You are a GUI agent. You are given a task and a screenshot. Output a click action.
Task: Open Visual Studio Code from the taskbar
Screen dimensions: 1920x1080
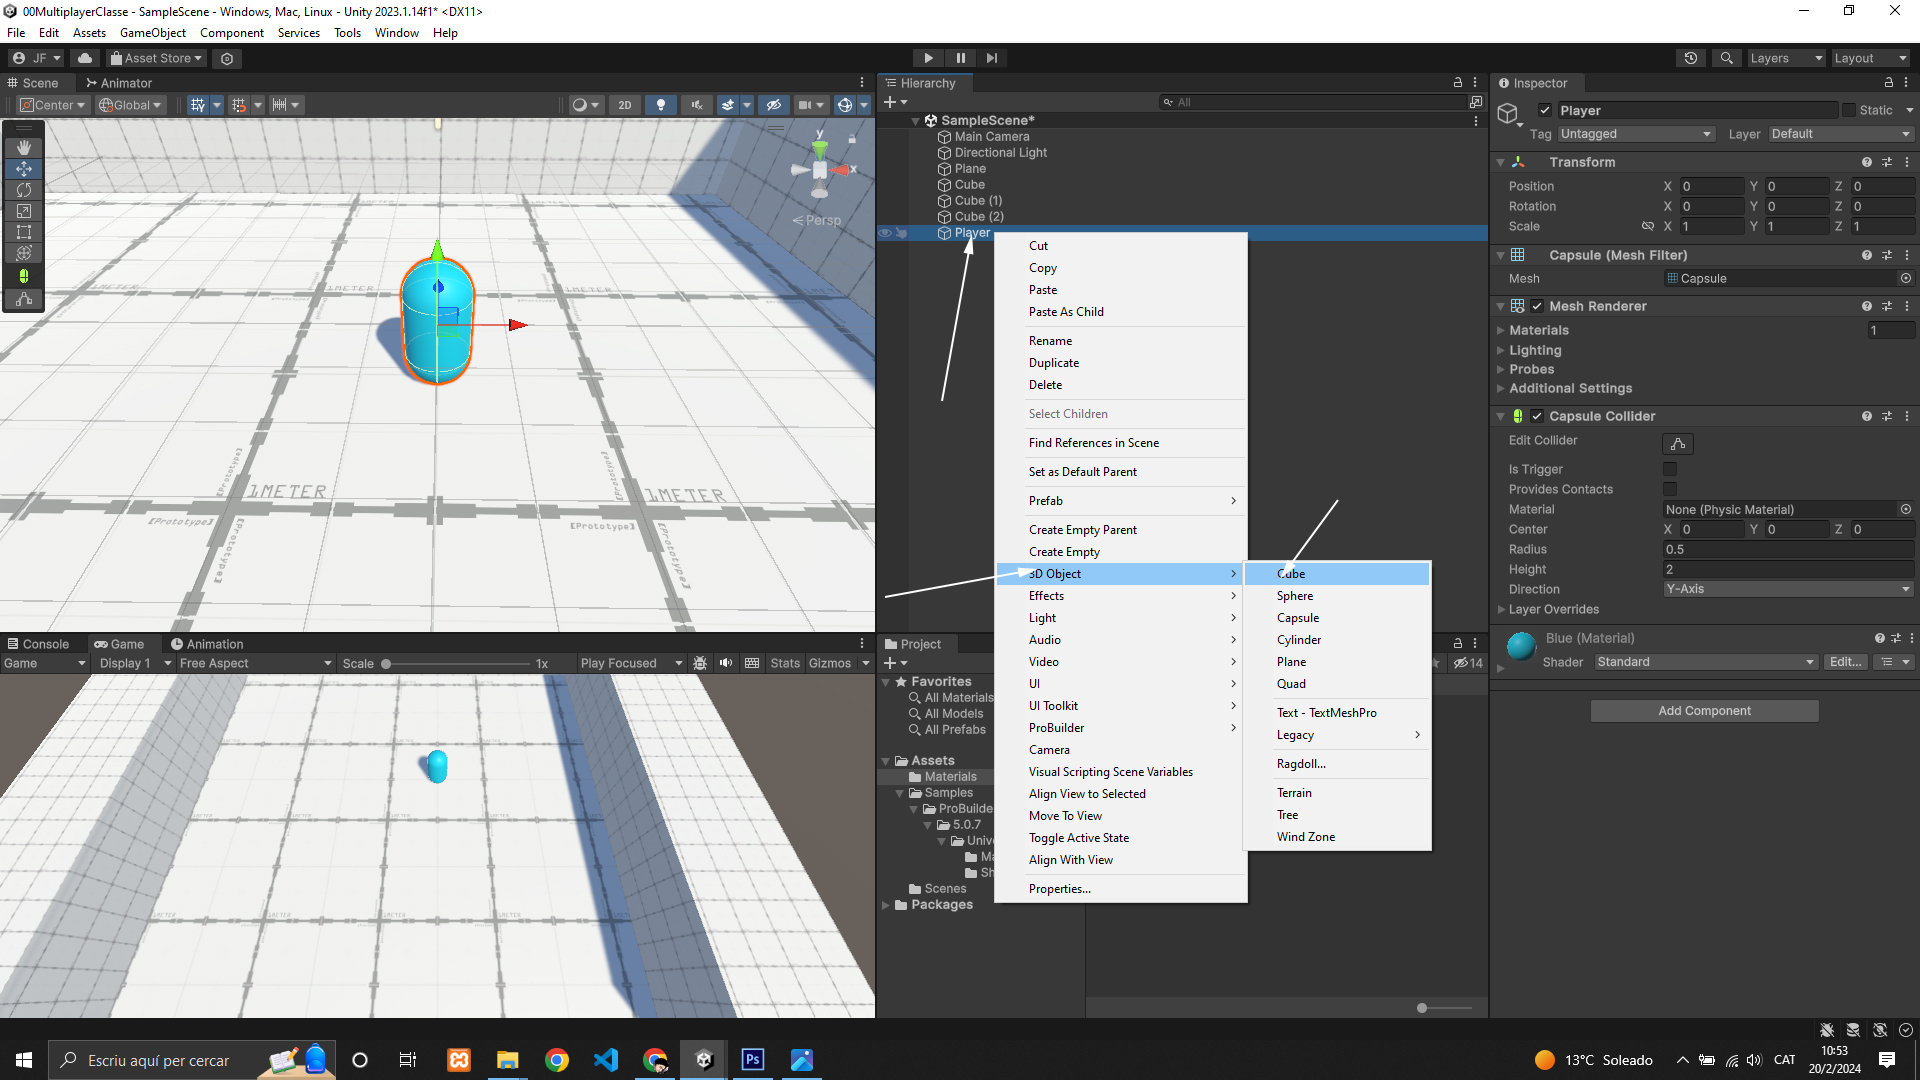click(606, 1060)
